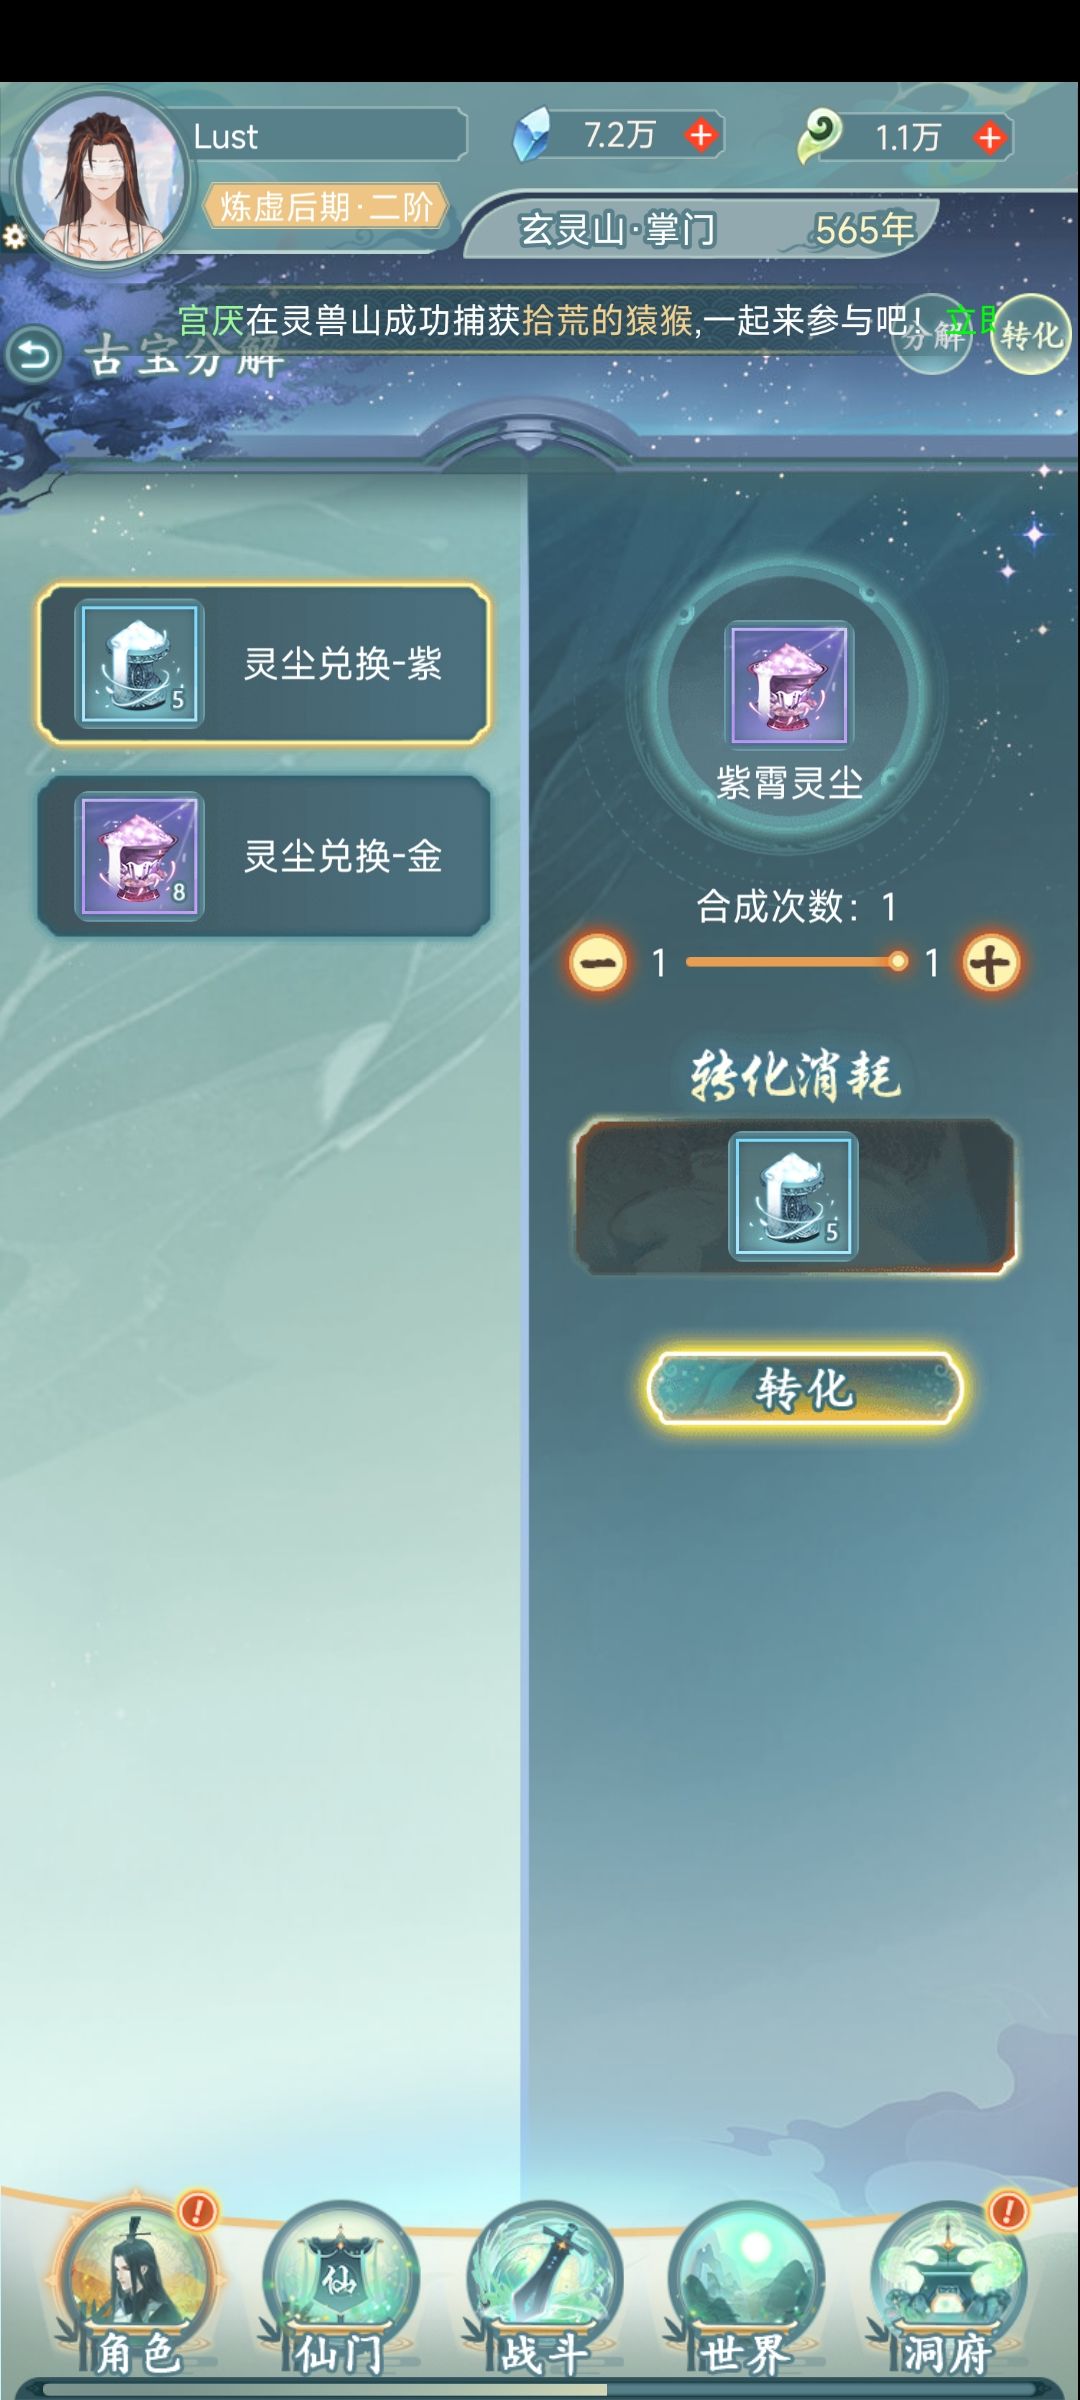
Task: Confirm with the glowing 转化 button
Action: click(804, 1388)
